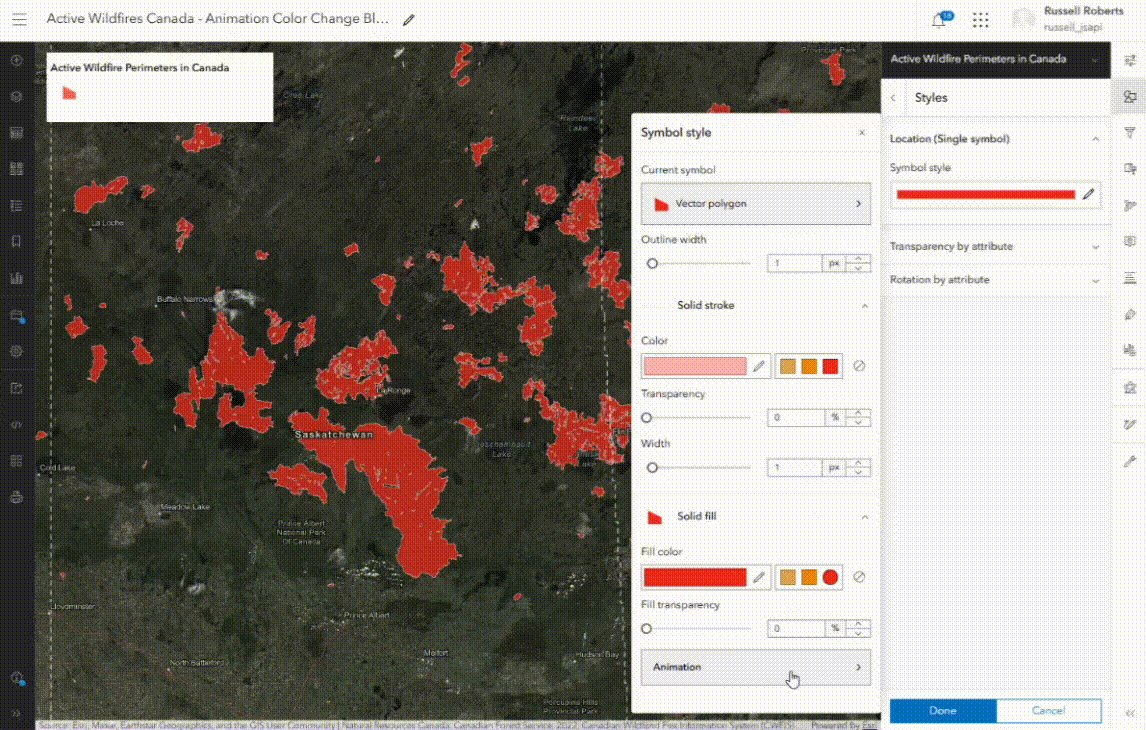Pick the orange recent stroke color

[809, 366]
